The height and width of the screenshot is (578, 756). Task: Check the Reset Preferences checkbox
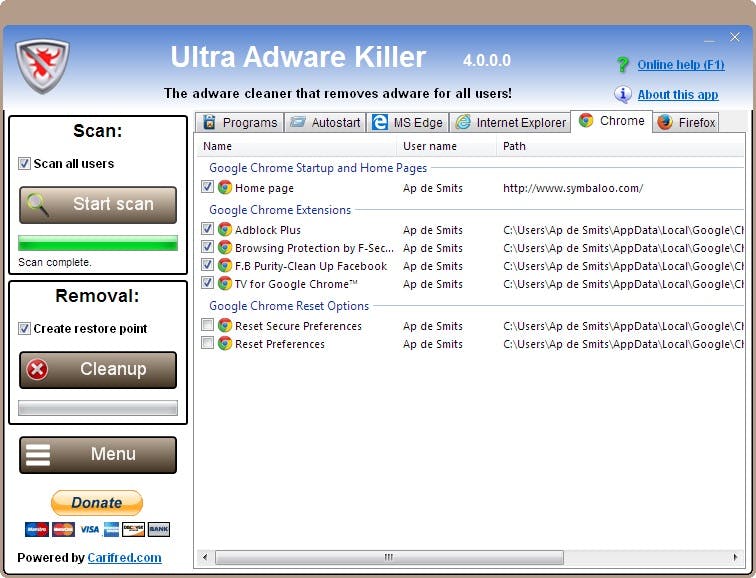[207, 343]
